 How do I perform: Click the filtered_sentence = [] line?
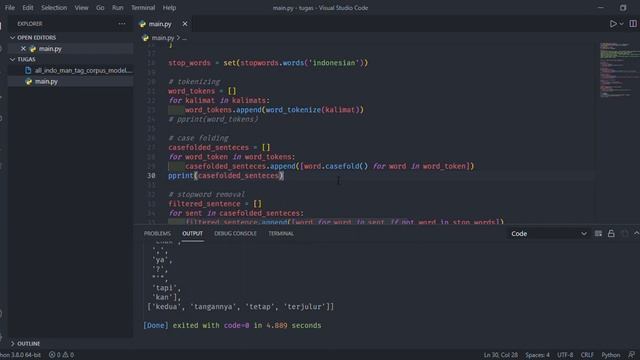coord(215,204)
